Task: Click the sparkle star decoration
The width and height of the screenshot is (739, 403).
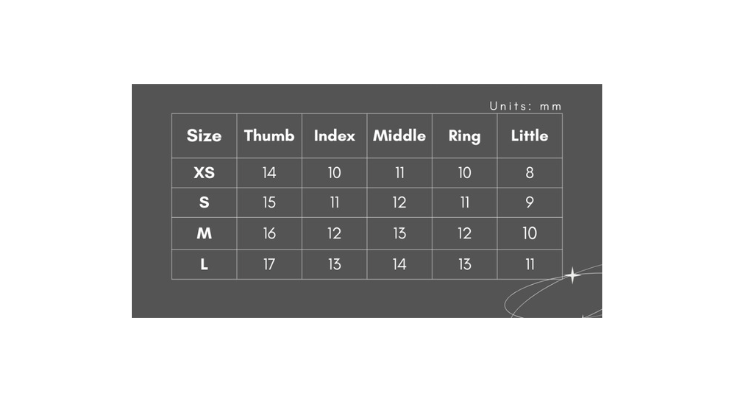Action: click(573, 275)
